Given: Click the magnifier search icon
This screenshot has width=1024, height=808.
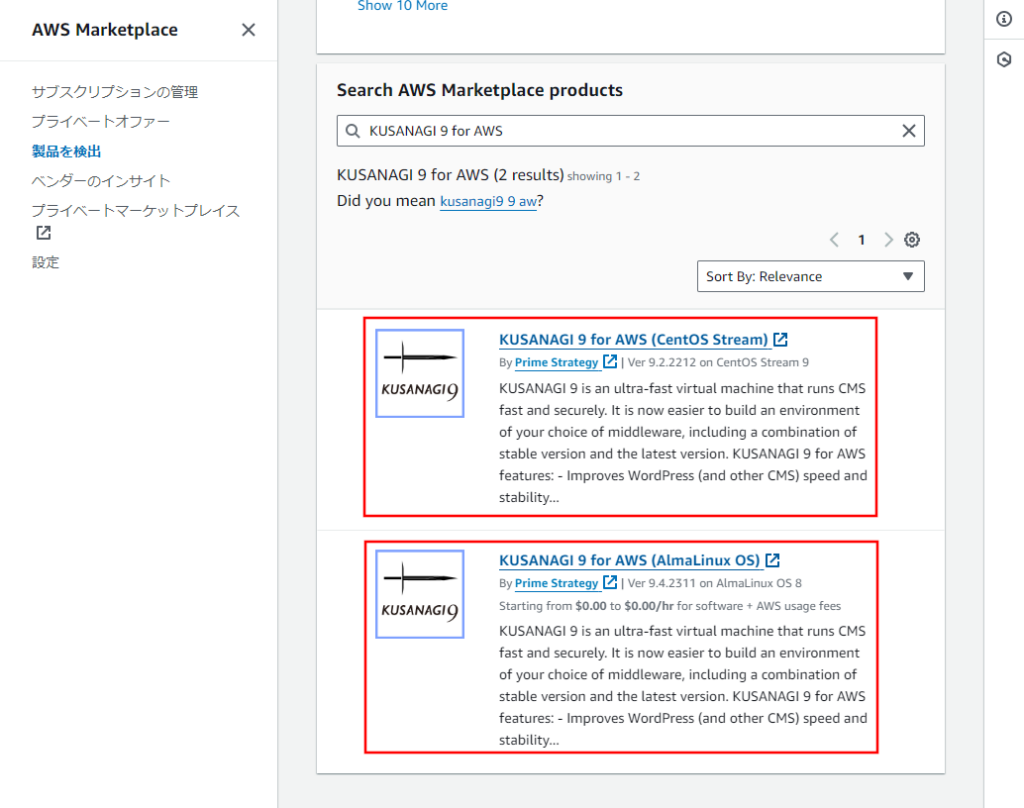Looking at the screenshot, I should click(353, 131).
